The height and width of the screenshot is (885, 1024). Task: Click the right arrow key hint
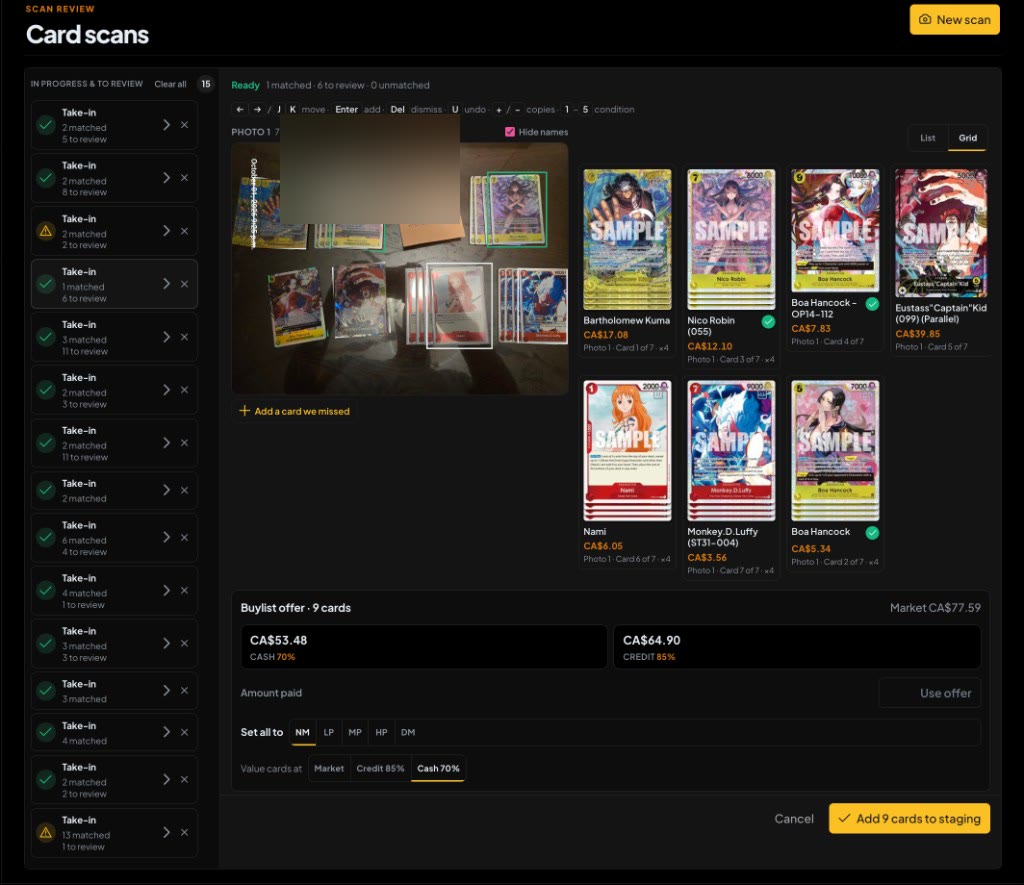tap(257, 110)
